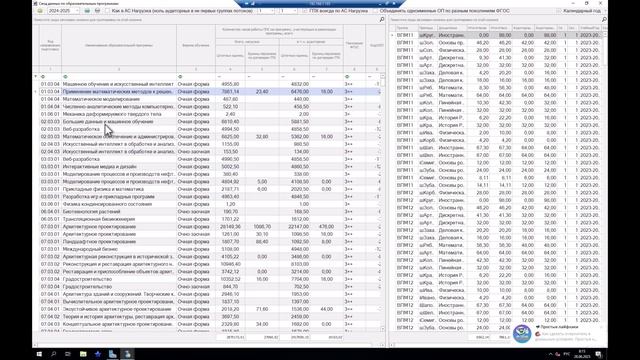640x360 pixels.
Task: Click the 4955,80 cell in the first row
Action: click(231, 84)
